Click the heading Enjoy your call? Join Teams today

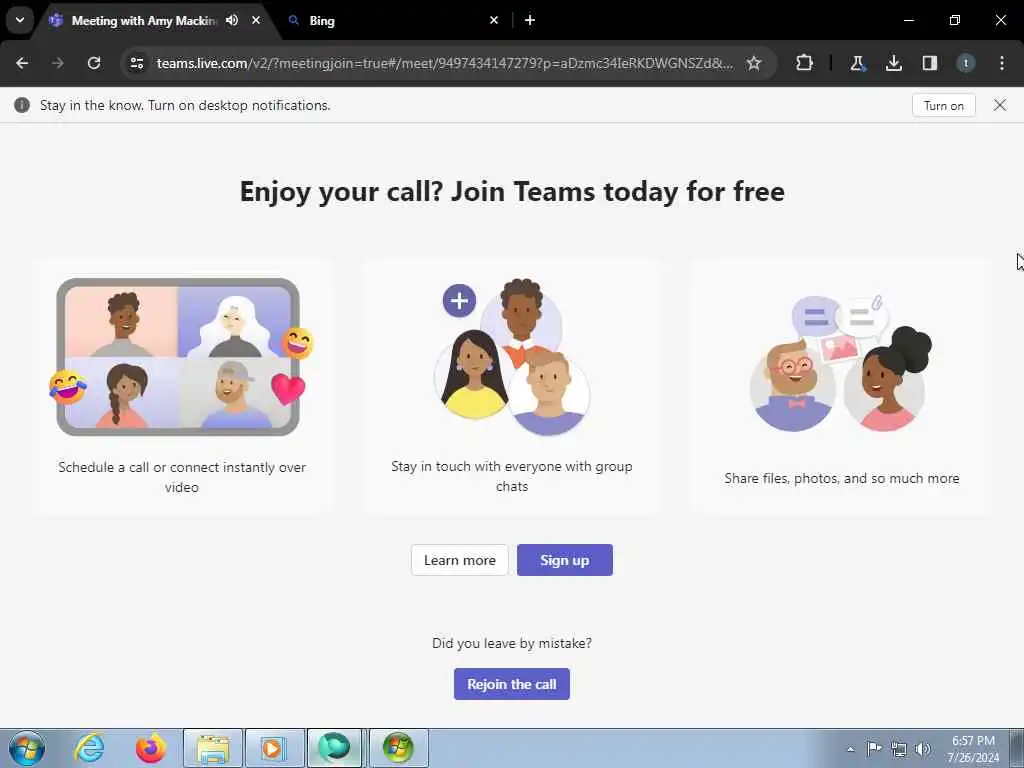click(x=512, y=191)
